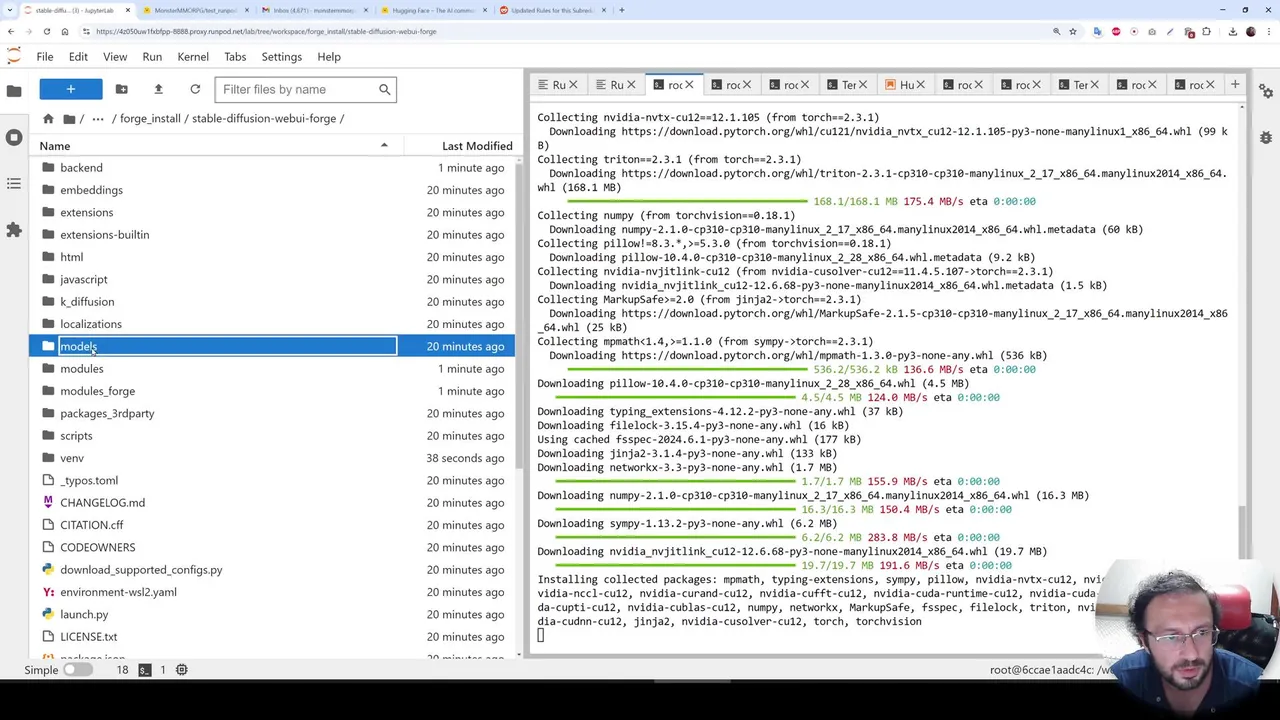Click the browser home icon
This screenshot has width=1280, height=720.
click(64, 32)
